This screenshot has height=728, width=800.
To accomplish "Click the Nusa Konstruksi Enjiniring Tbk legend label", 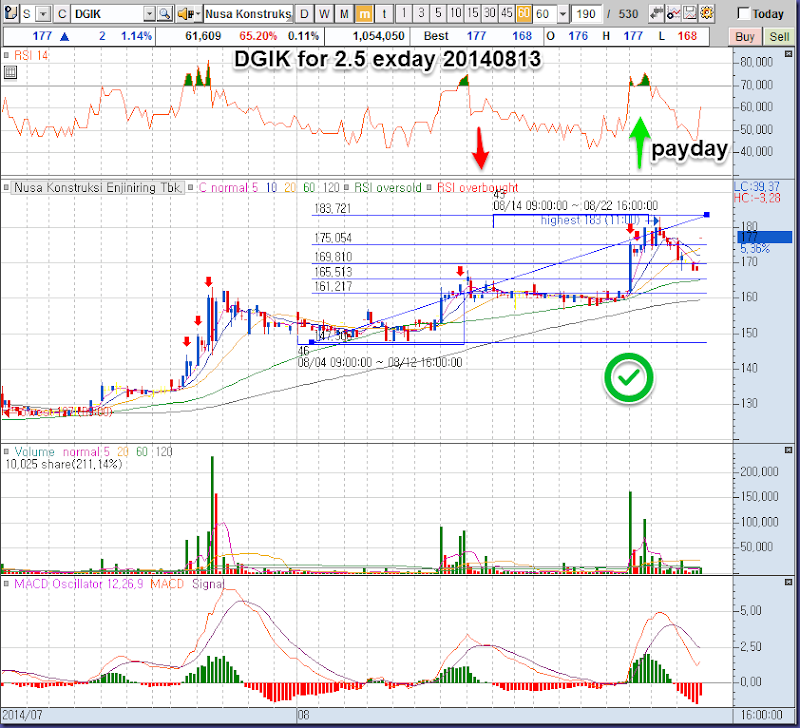I will point(97,188).
